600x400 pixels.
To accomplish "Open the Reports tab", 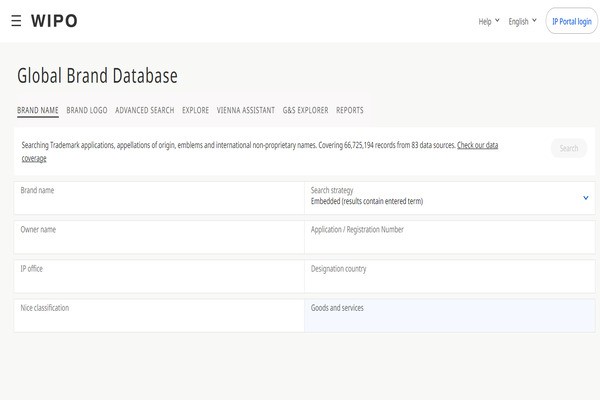I will tap(350, 110).
